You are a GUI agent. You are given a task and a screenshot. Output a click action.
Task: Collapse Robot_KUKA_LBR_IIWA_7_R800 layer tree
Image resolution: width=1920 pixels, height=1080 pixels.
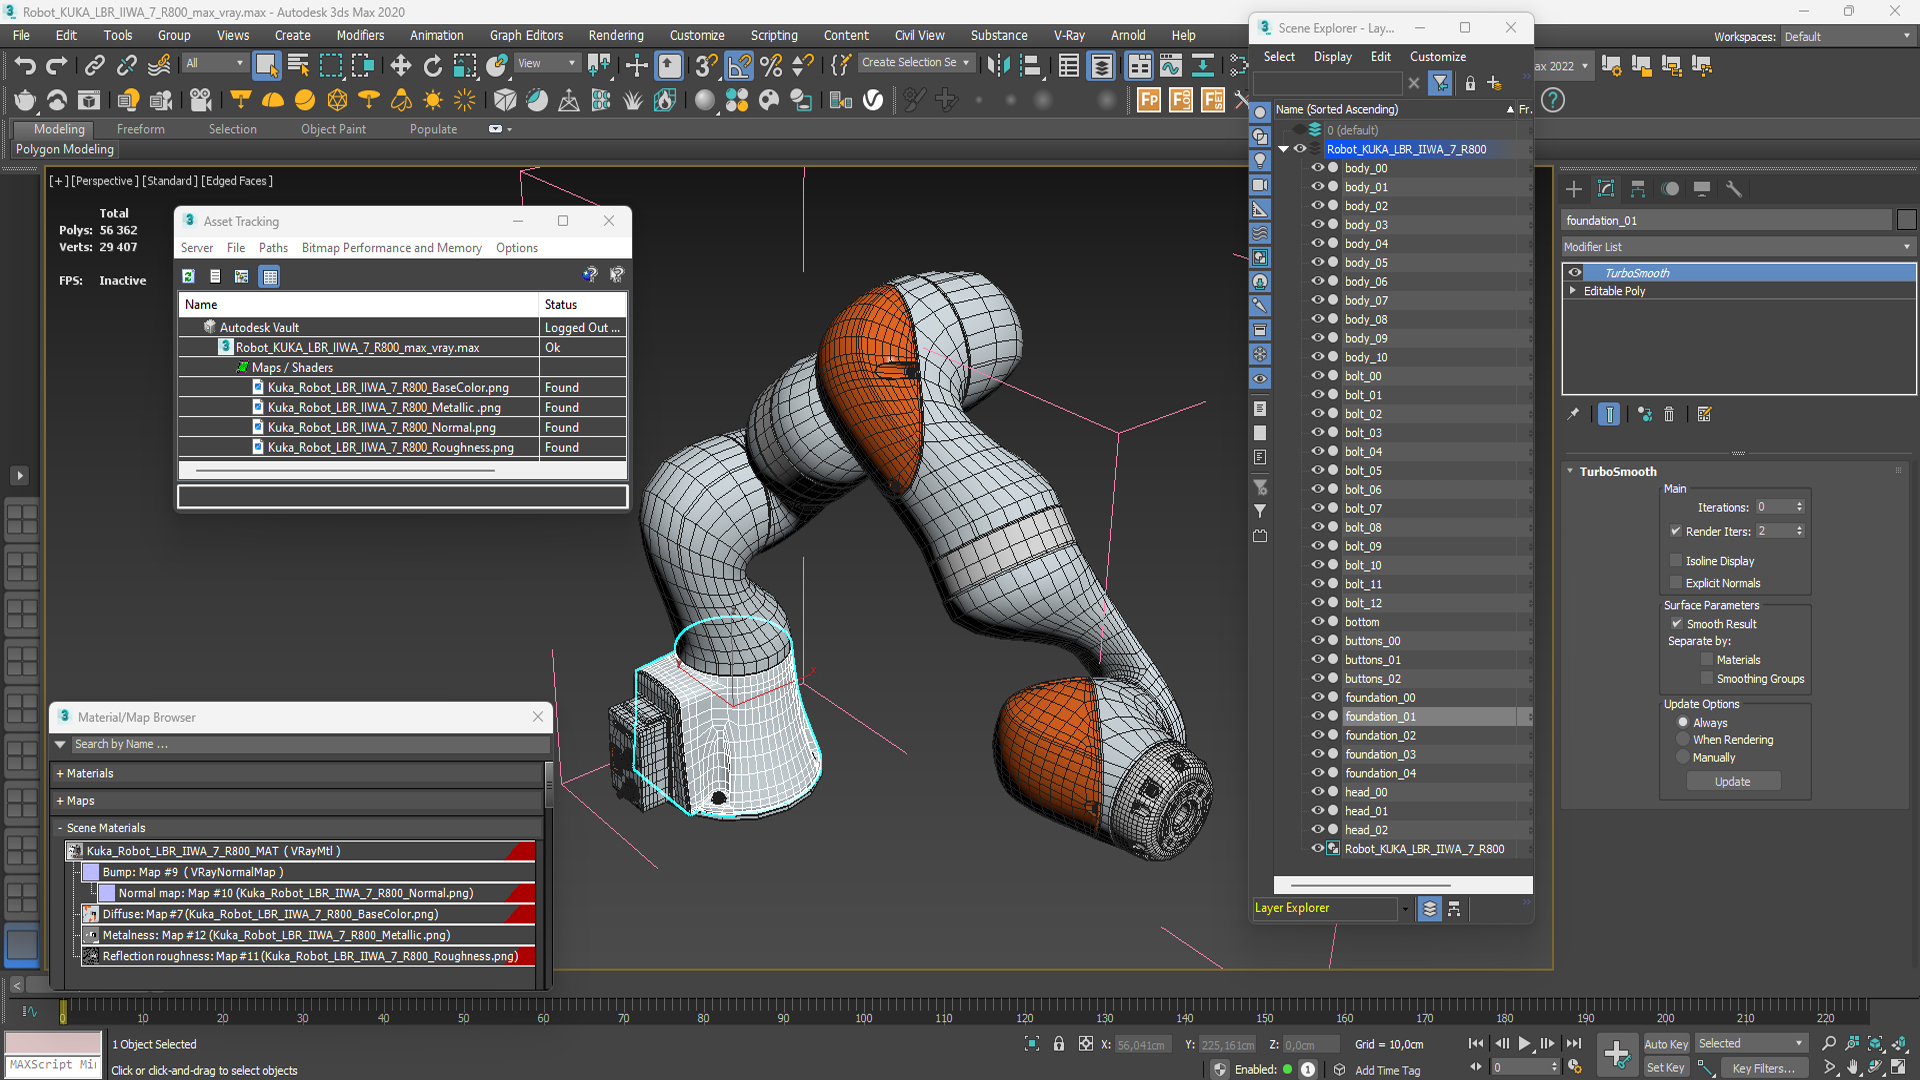pyautogui.click(x=1283, y=149)
